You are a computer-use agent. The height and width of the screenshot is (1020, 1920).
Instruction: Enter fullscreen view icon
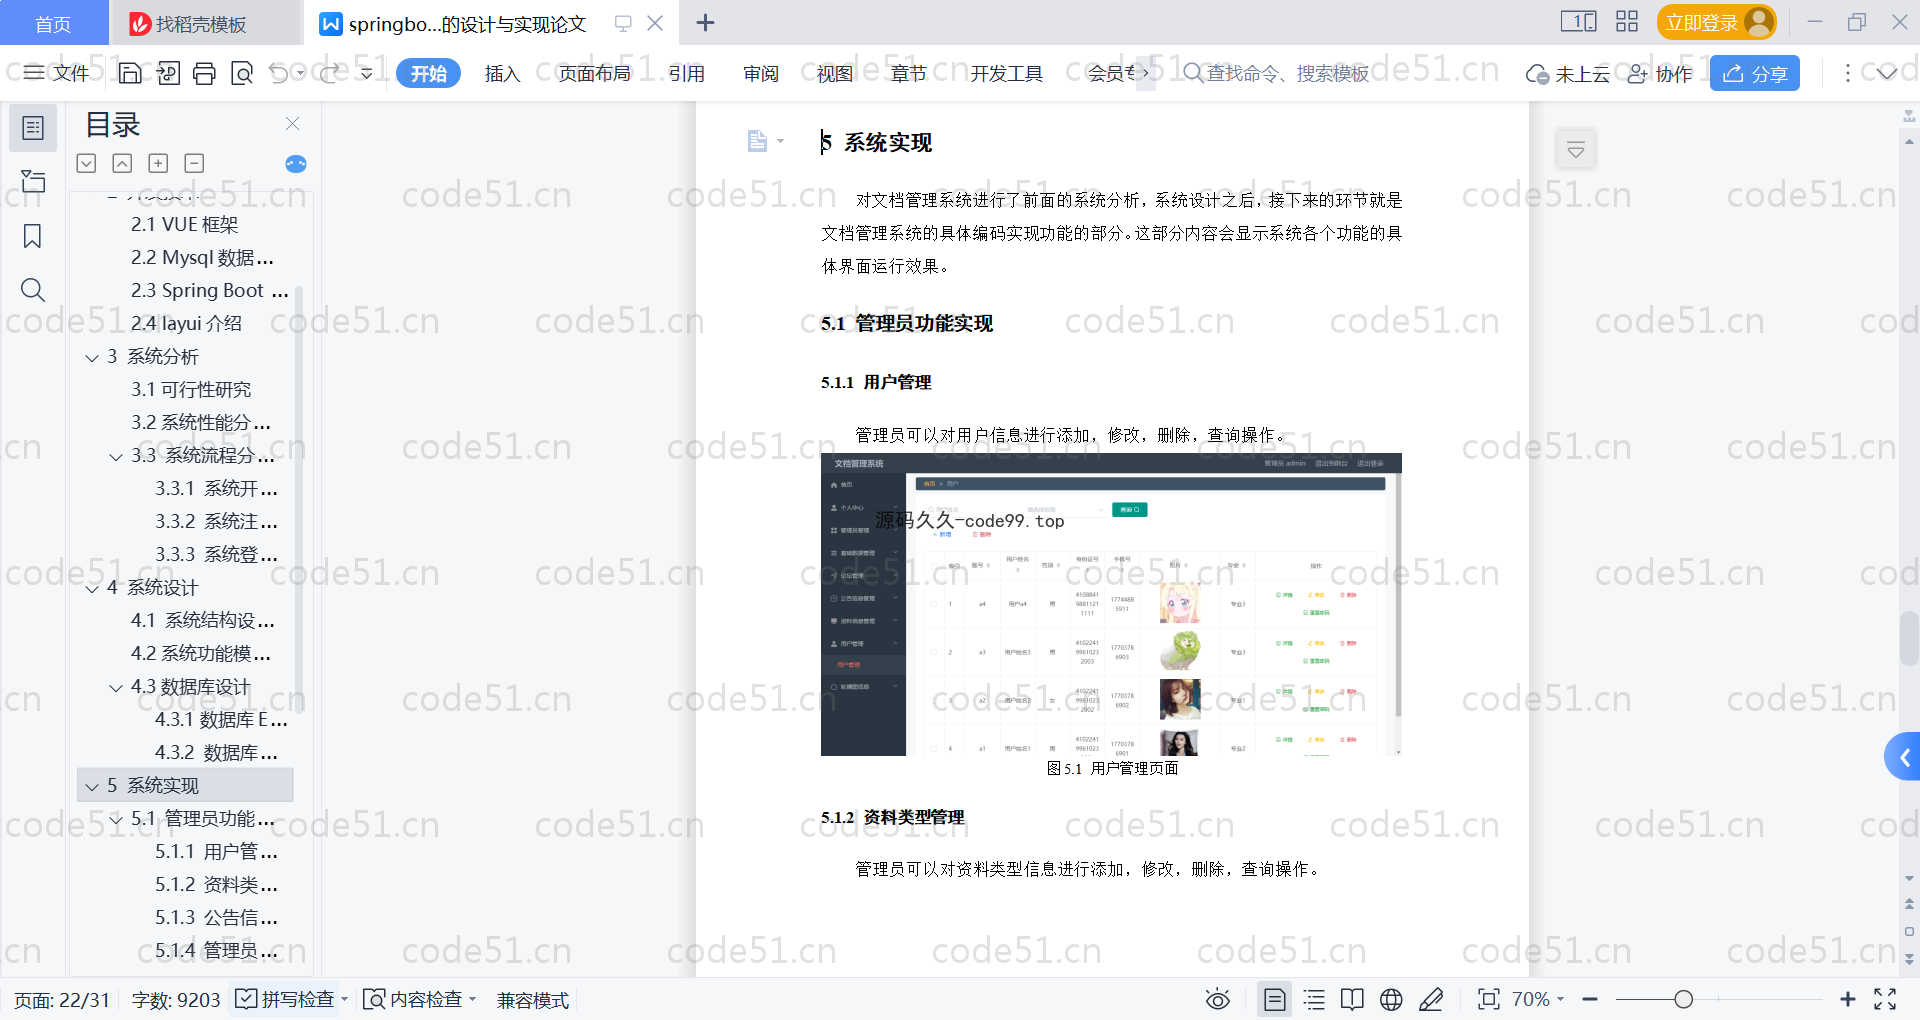(1885, 999)
